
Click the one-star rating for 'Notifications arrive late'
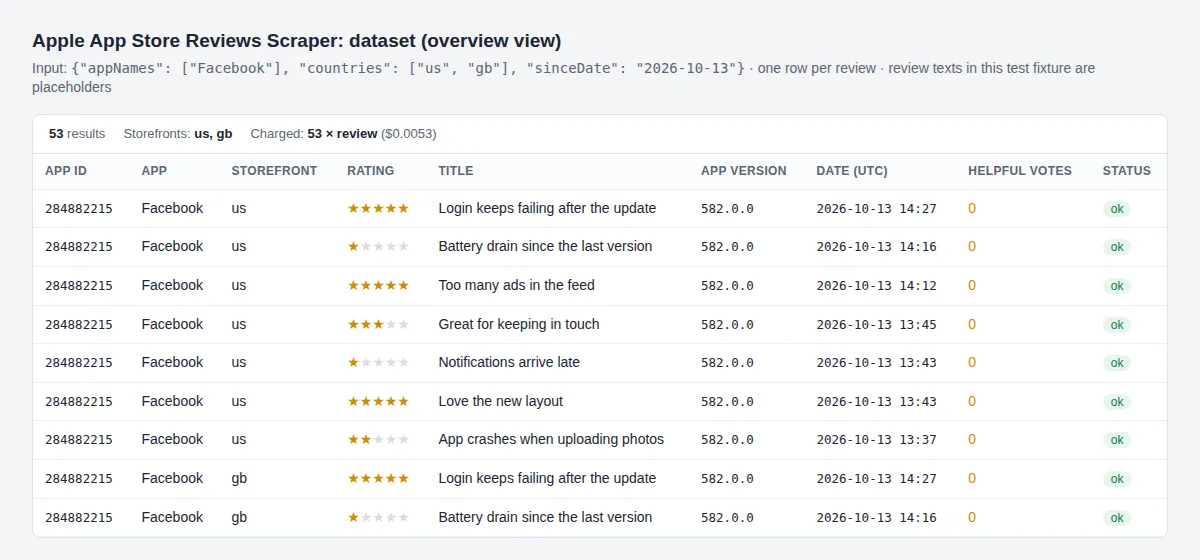(378, 362)
